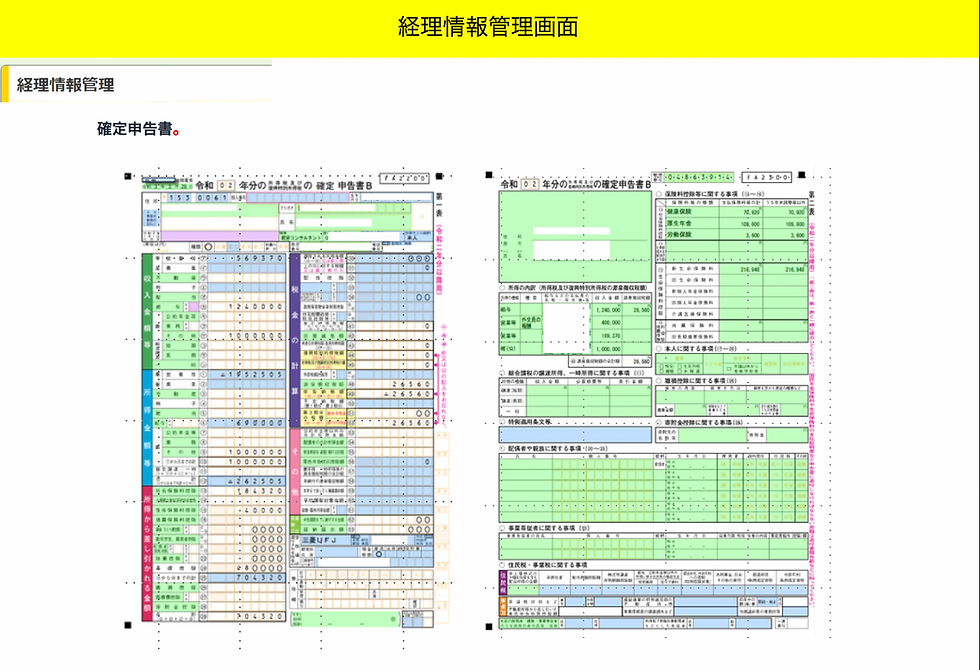The image size is (980, 670).
Task: Click the red 所得から差し引かれる金額 label
Action: point(148,554)
